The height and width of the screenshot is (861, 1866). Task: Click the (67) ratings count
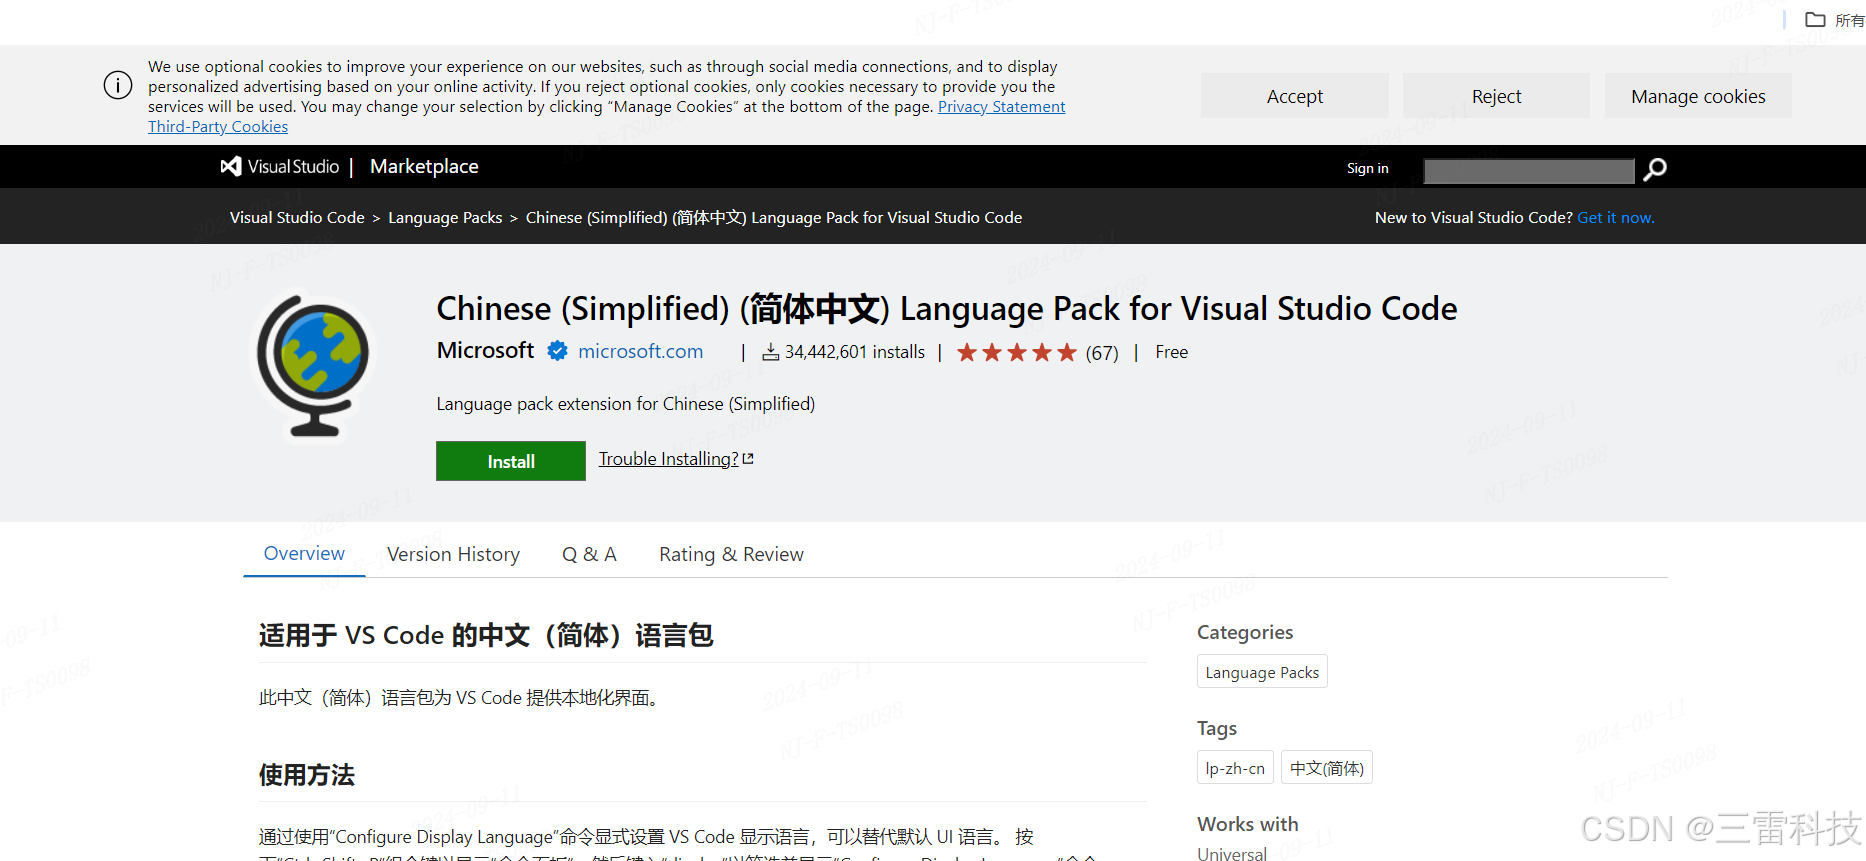(1102, 353)
